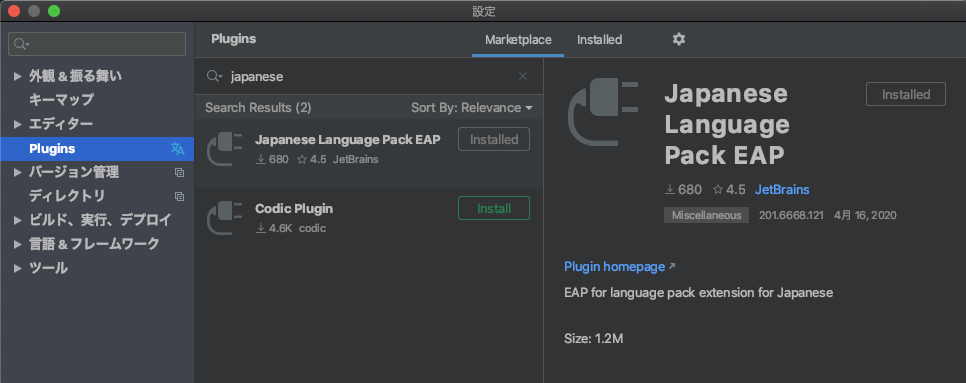
Task: Click the Japanese Language Pack EAP list icon
Action: click(225, 148)
